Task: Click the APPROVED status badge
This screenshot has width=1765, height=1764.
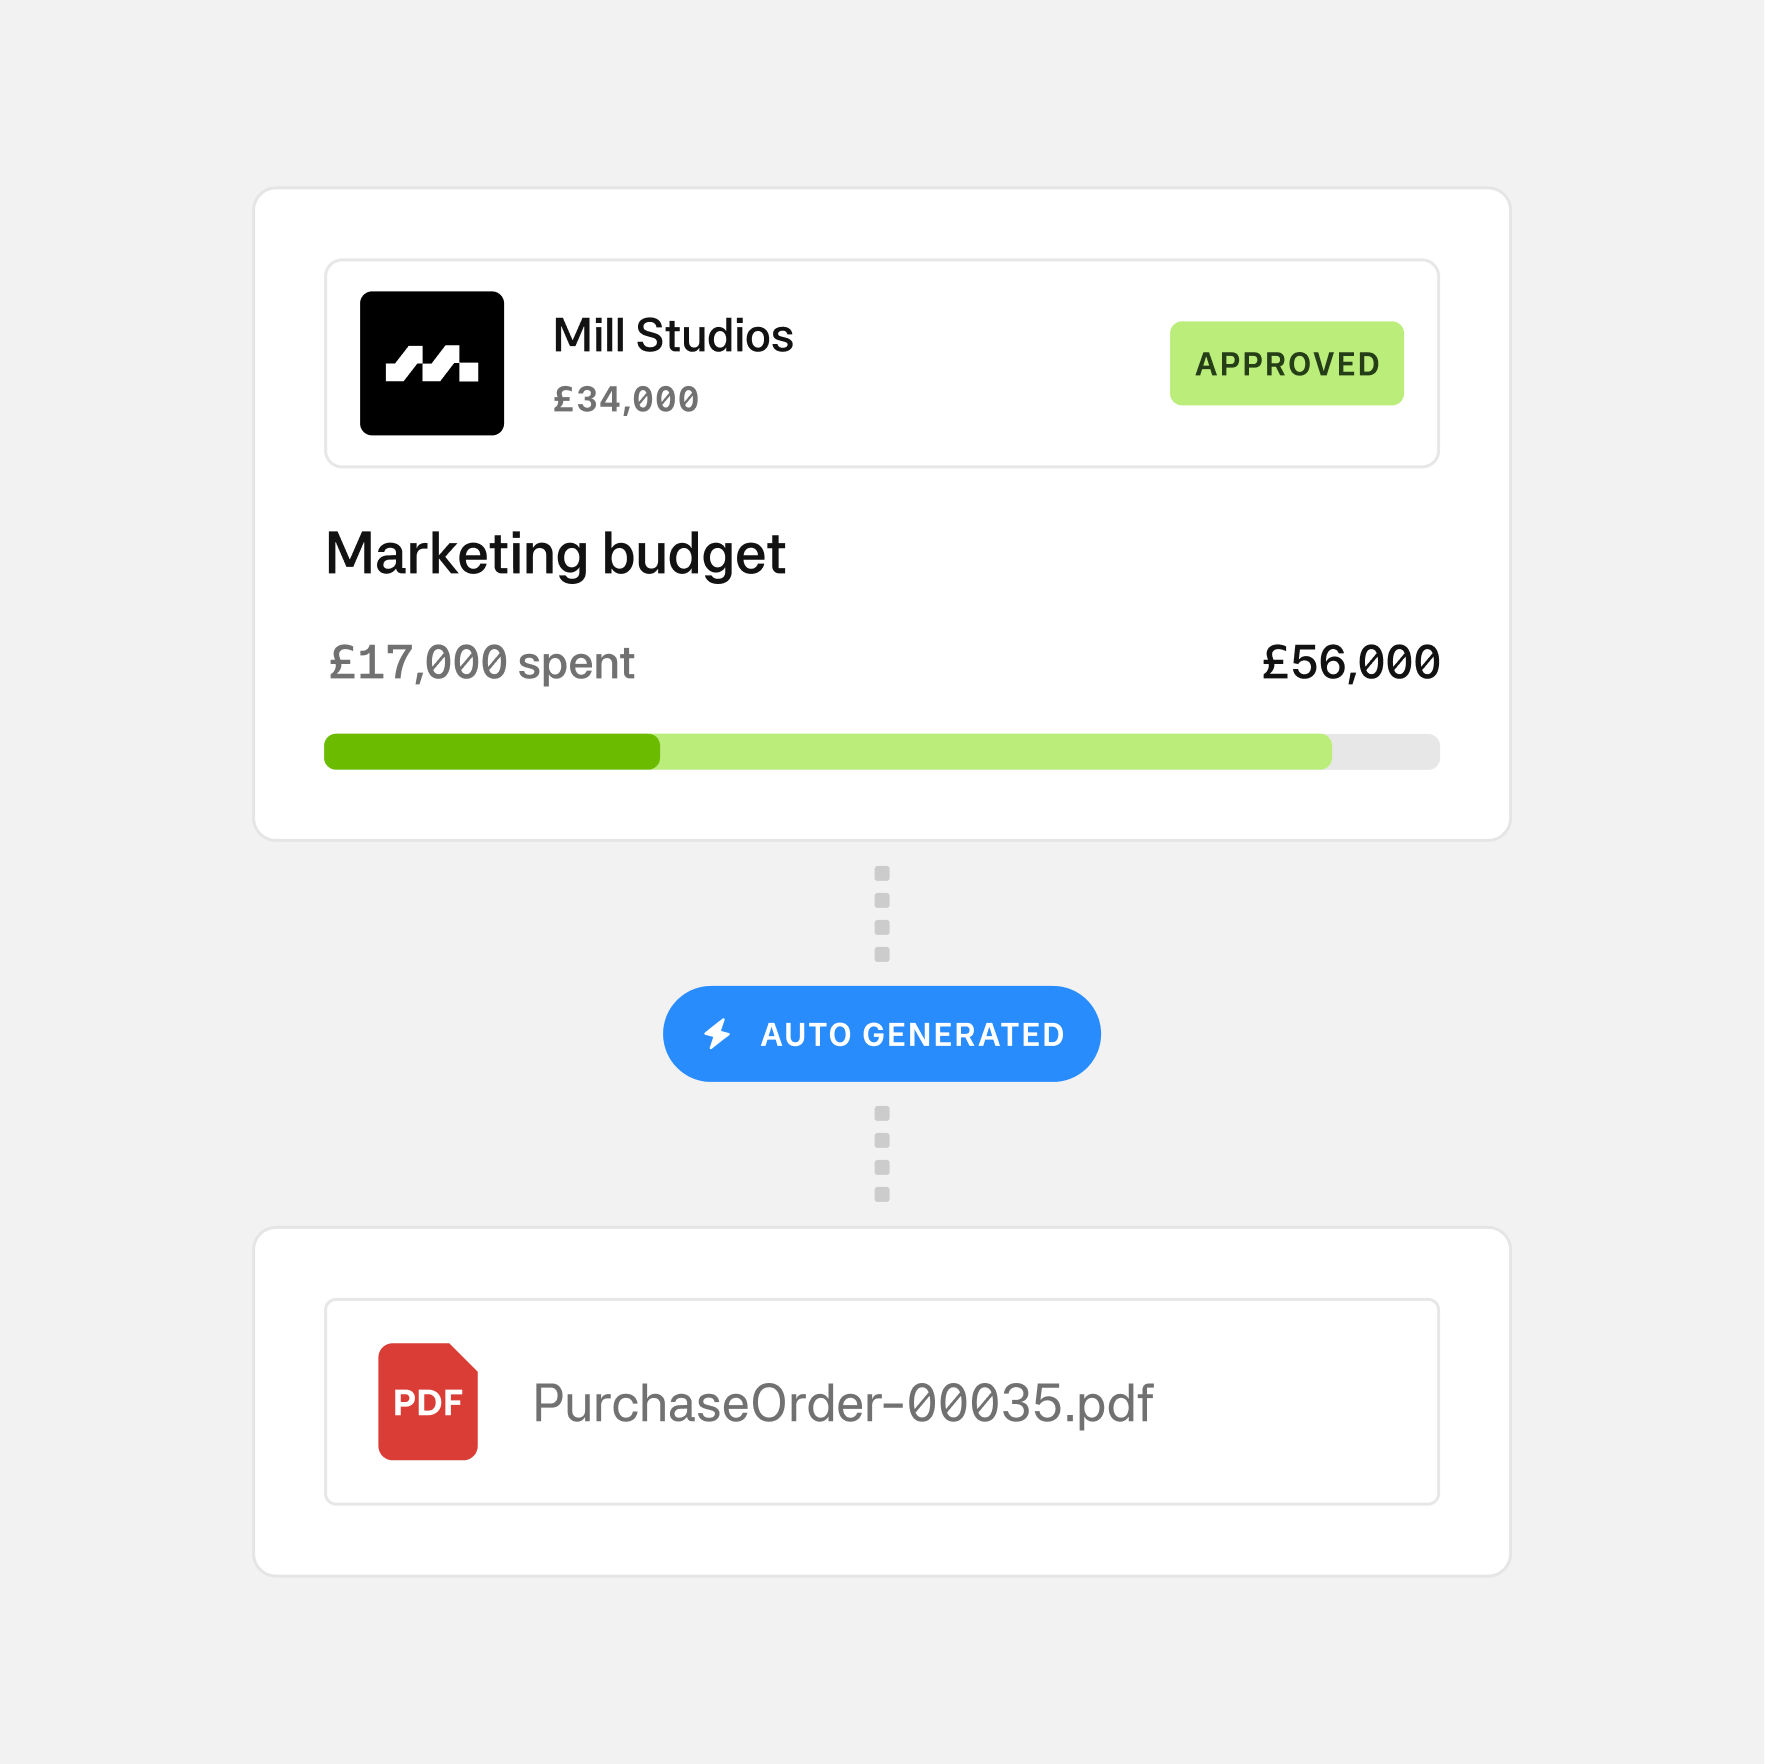Action: [x=1286, y=363]
